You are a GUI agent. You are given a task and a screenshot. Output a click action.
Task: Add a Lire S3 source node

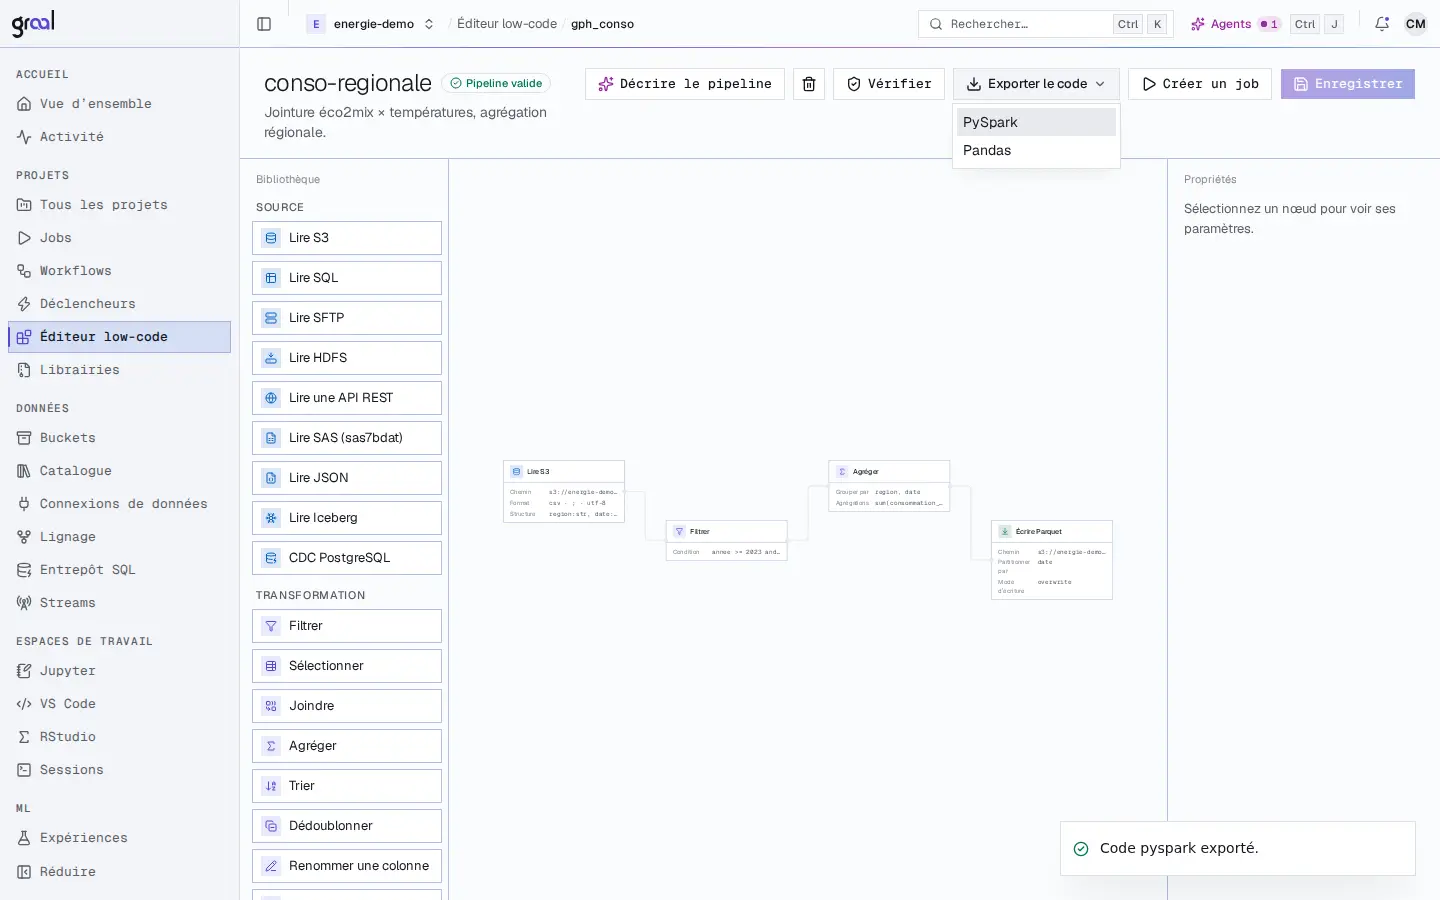[347, 238]
